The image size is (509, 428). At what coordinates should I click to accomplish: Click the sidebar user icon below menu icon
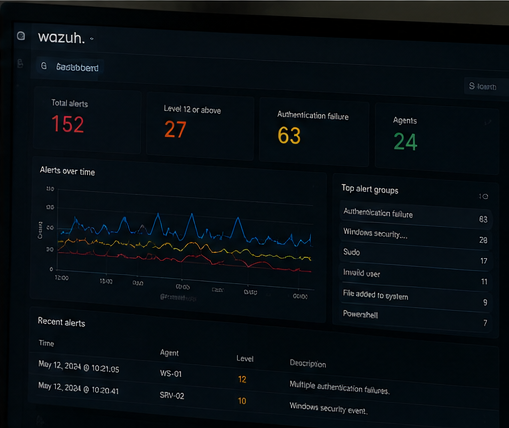[20, 63]
